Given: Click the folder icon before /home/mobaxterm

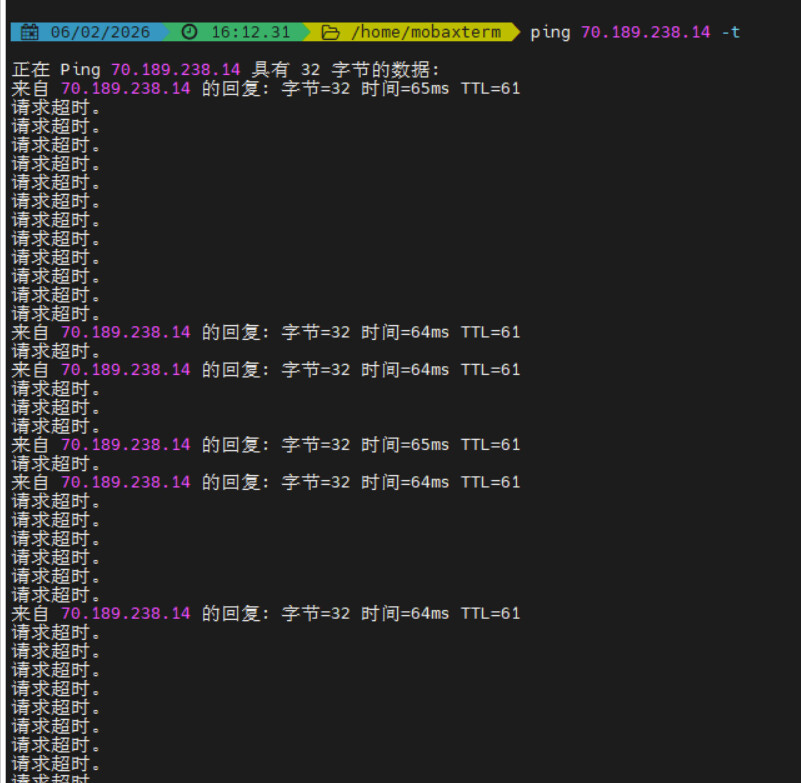Looking at the screenshot, I should click(331, 32).
